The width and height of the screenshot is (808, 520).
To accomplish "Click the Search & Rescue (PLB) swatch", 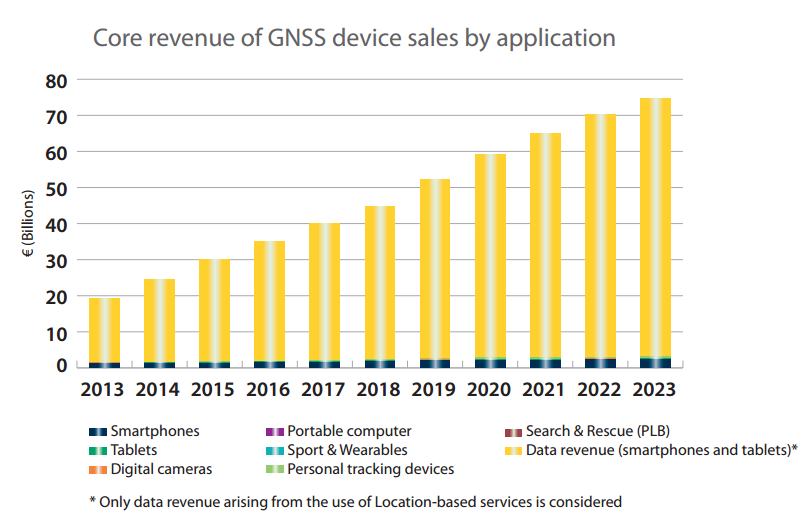I will tap(513, 432).
